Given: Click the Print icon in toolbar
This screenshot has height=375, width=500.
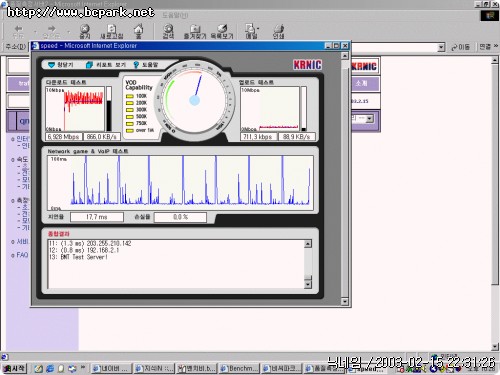Looking at the screenshot, I should [279, 29].
